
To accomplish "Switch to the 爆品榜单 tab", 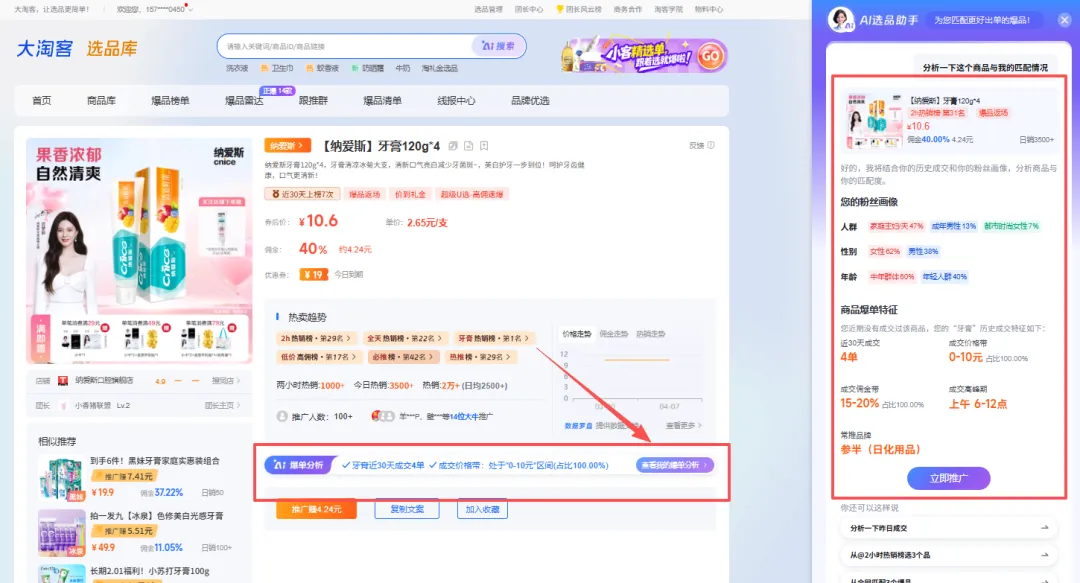I will pos(170,101).
